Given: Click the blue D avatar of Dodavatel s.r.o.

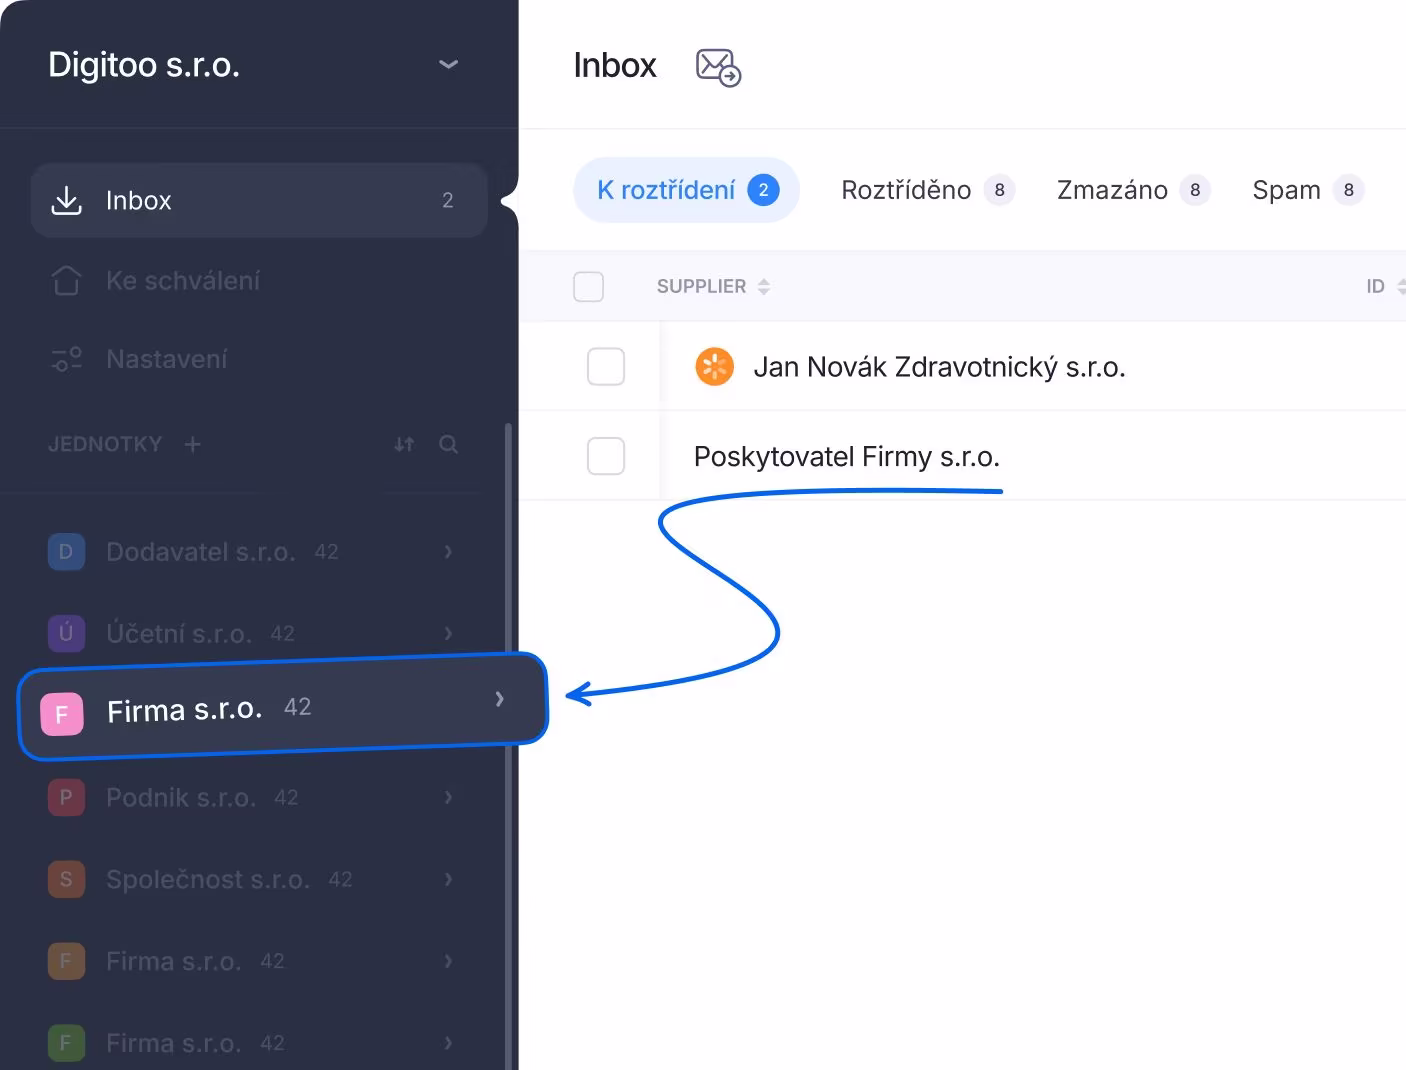Looking at the screenshot, I should [66, 552].
